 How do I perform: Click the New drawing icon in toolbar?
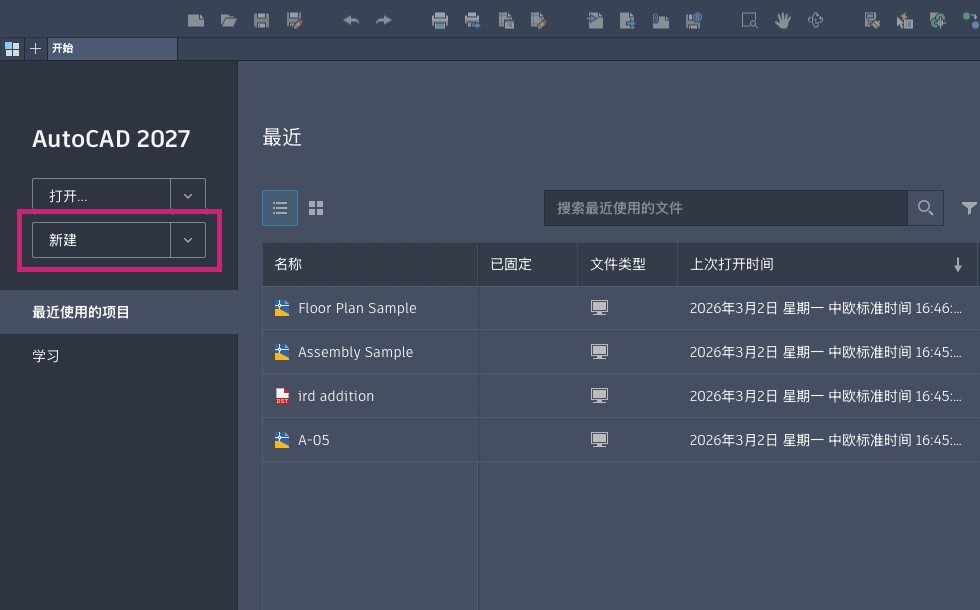196,21
